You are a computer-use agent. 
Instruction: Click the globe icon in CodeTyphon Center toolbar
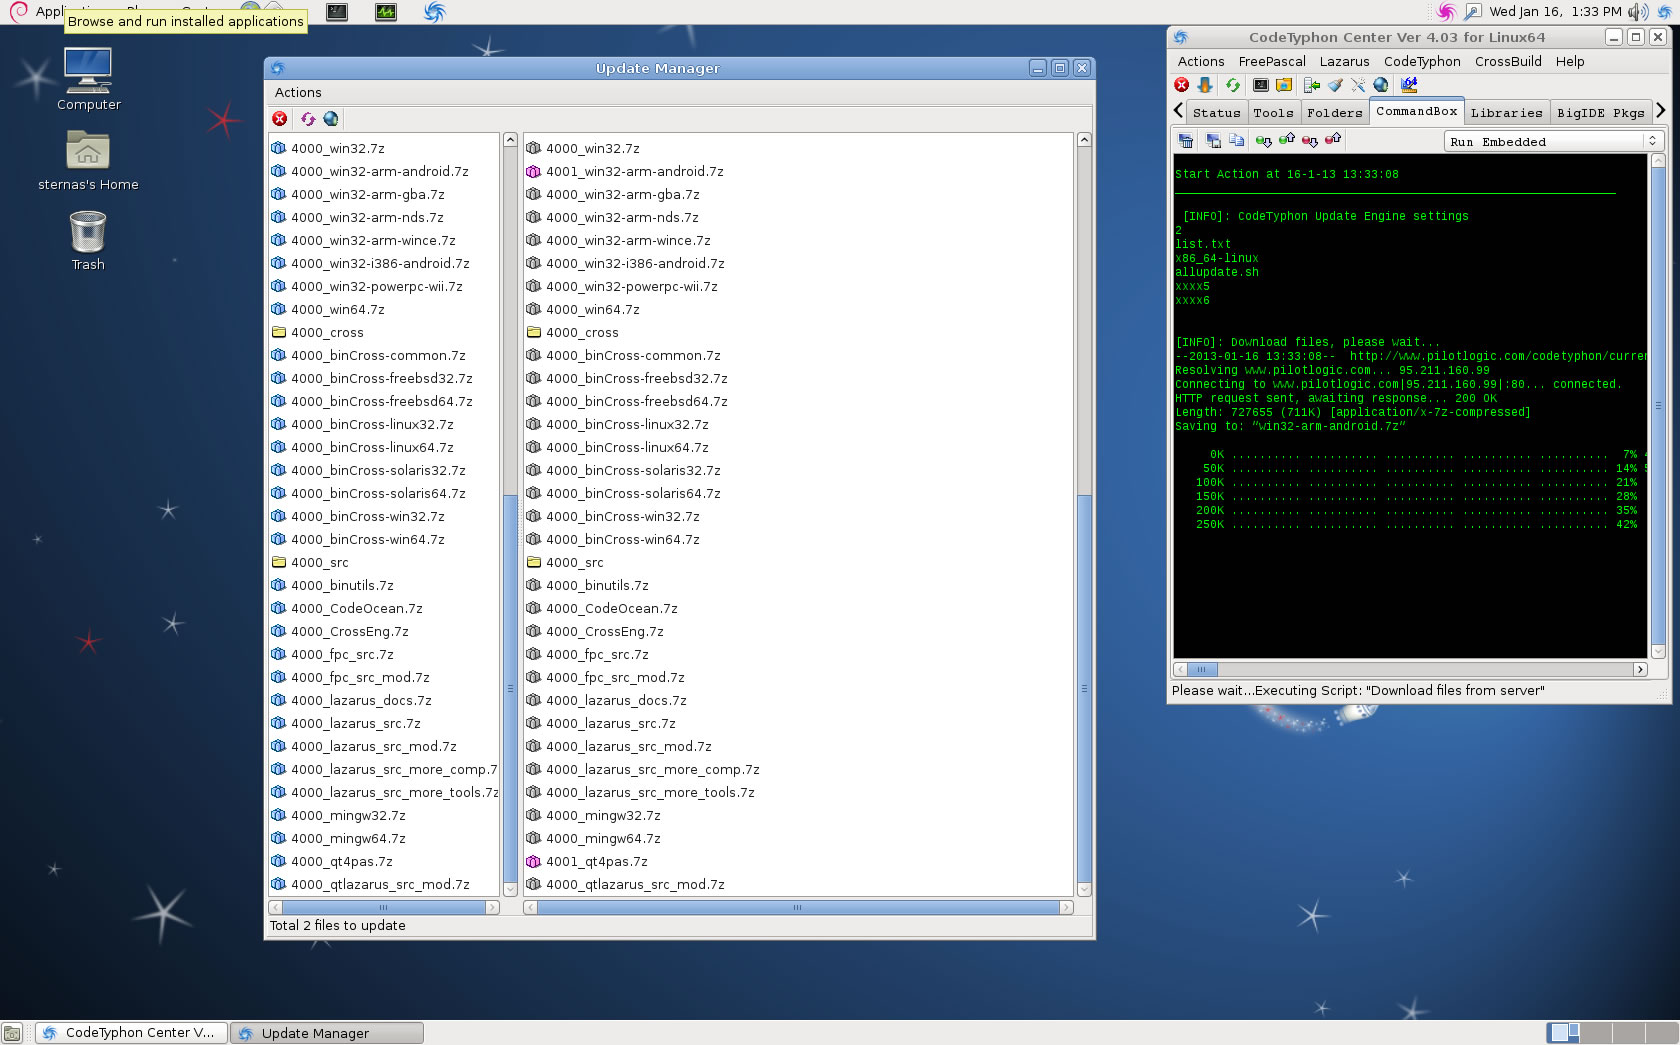coord(1381,85)
